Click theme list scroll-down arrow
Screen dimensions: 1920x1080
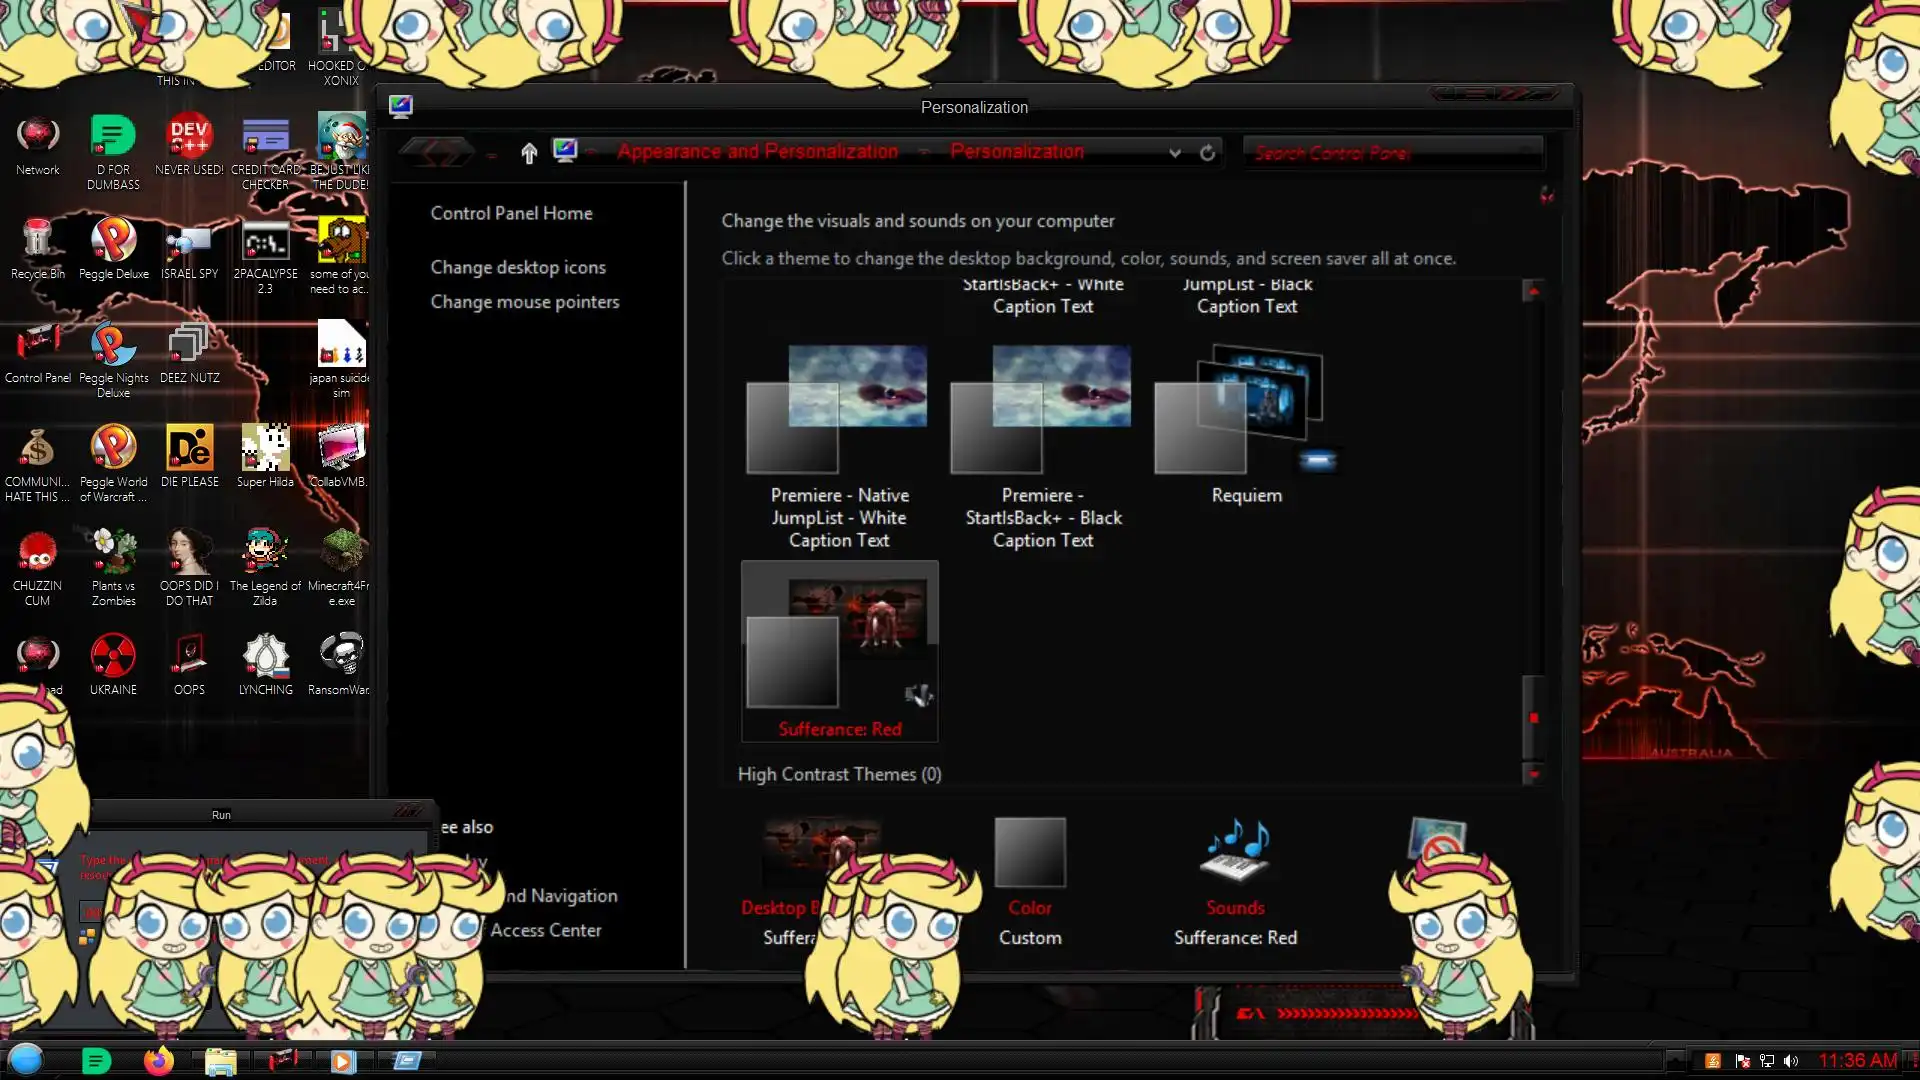[1533, 773]
